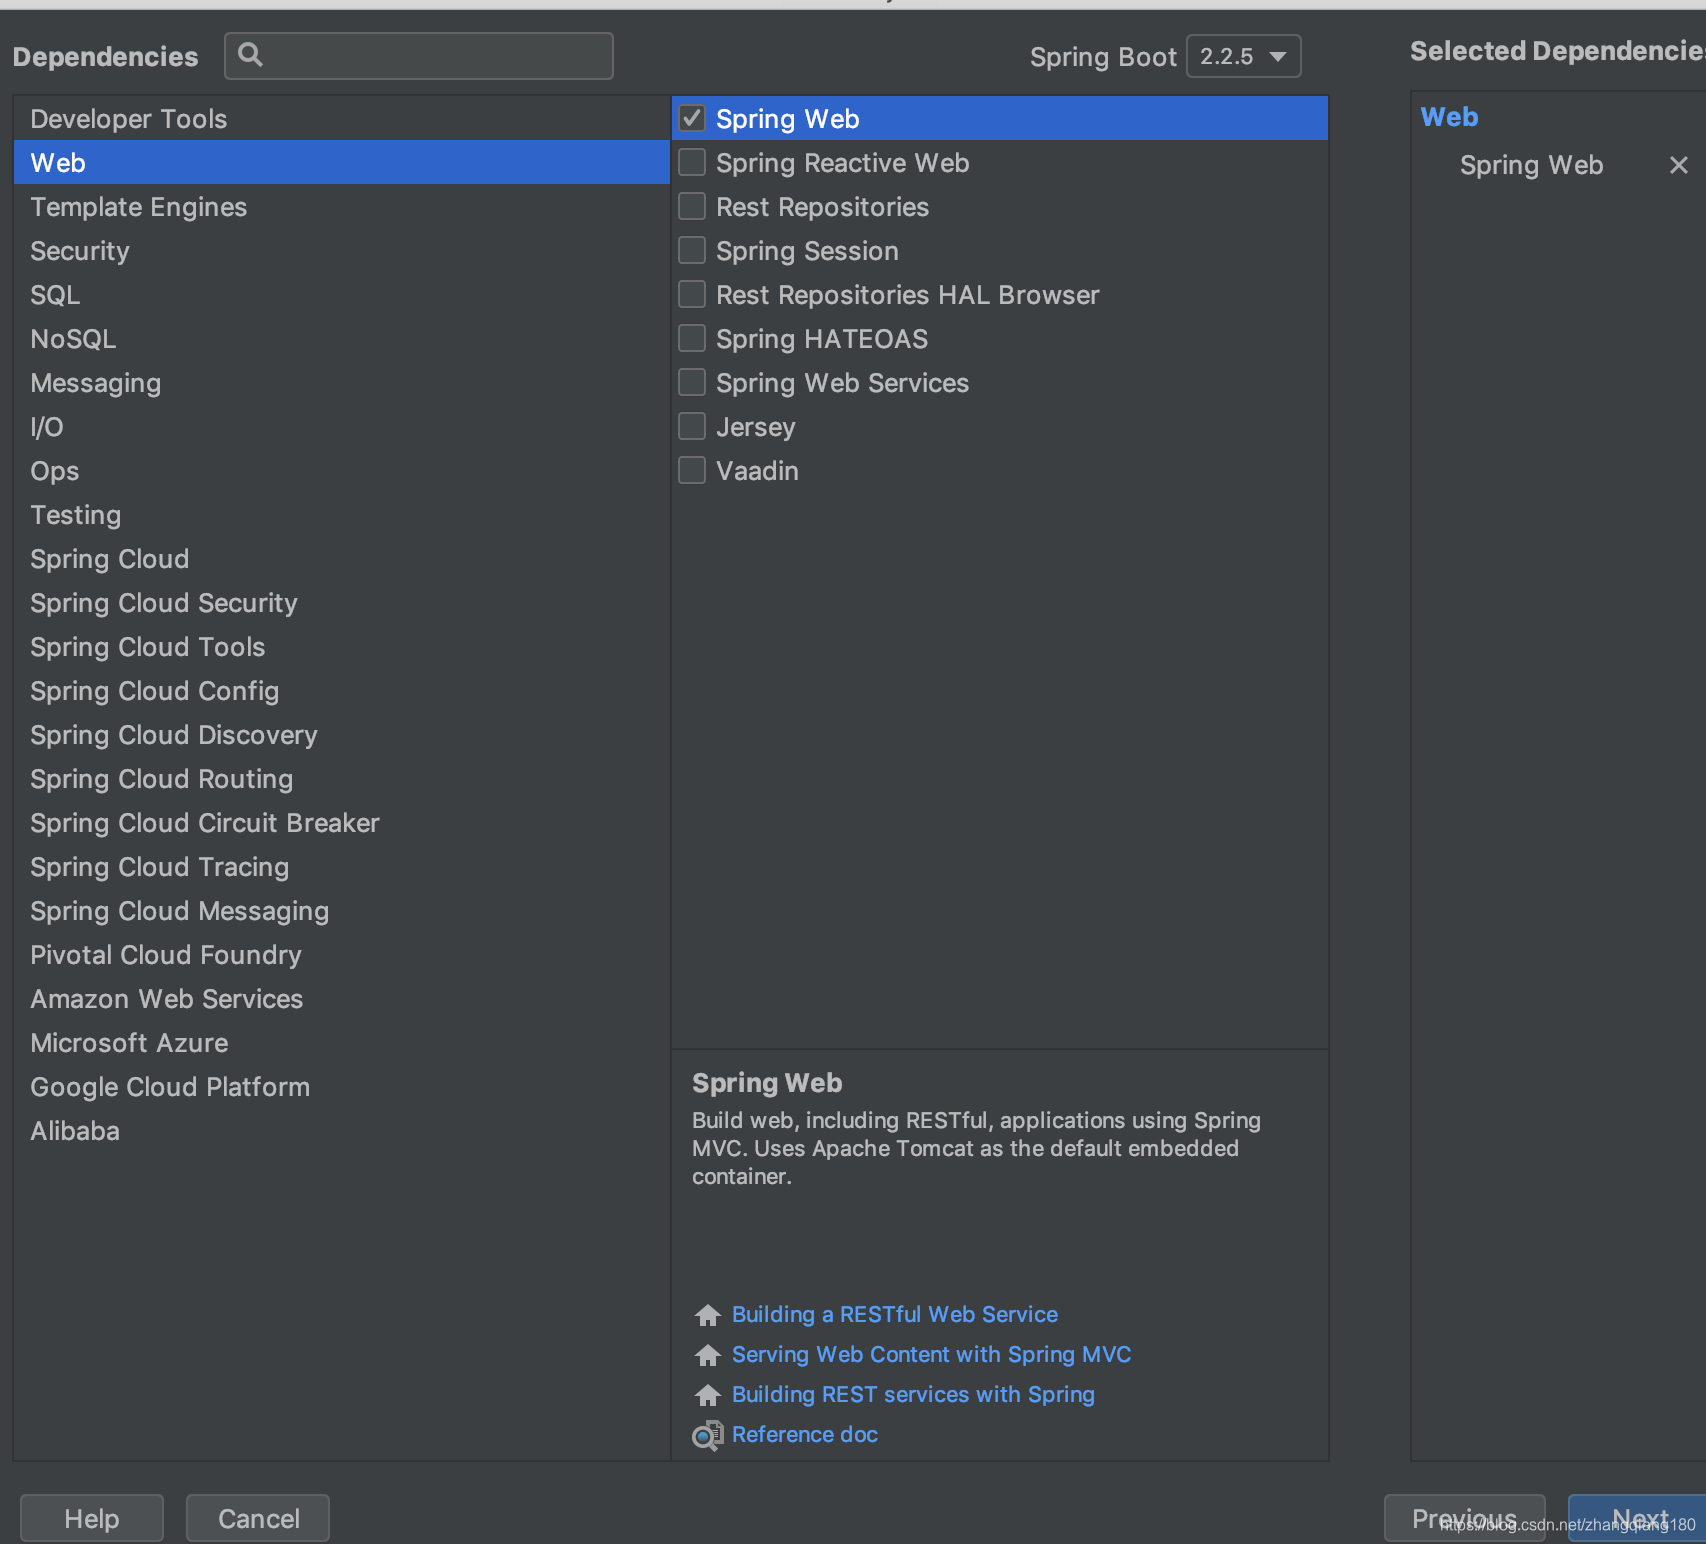Click the Web group header in Selected Dependencies
Screen dimensions: 1706x1544
pyautogui.click(x=1449, y=117)
